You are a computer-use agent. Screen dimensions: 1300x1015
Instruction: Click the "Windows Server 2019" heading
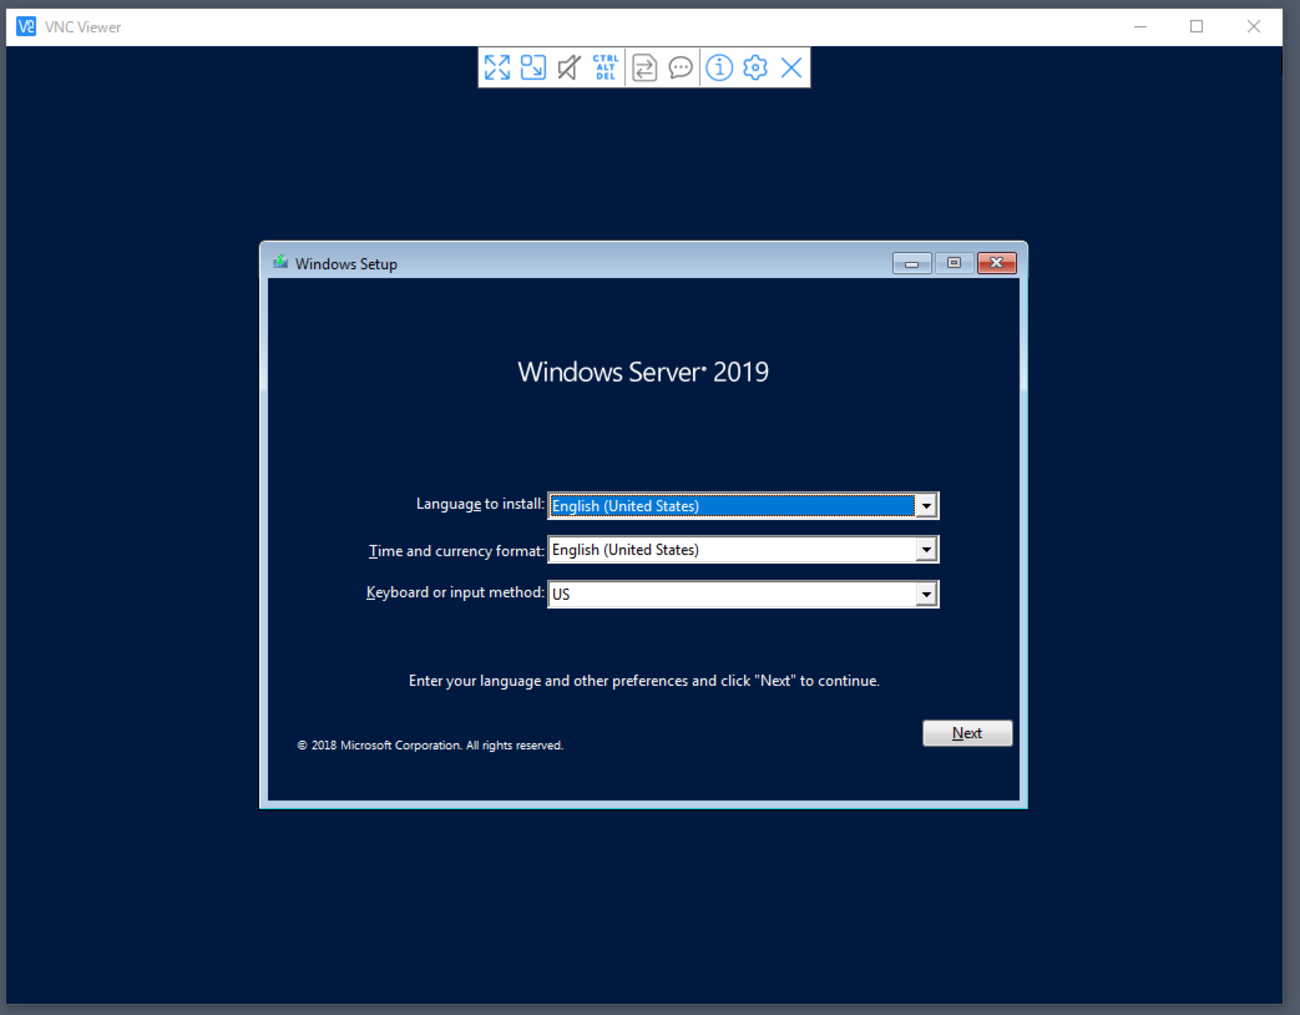643,372
